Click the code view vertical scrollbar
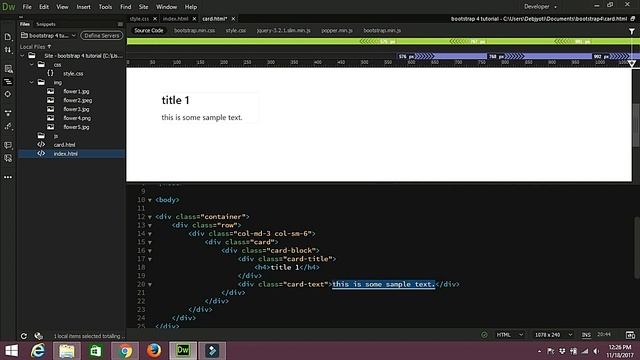 click(636, 247)
